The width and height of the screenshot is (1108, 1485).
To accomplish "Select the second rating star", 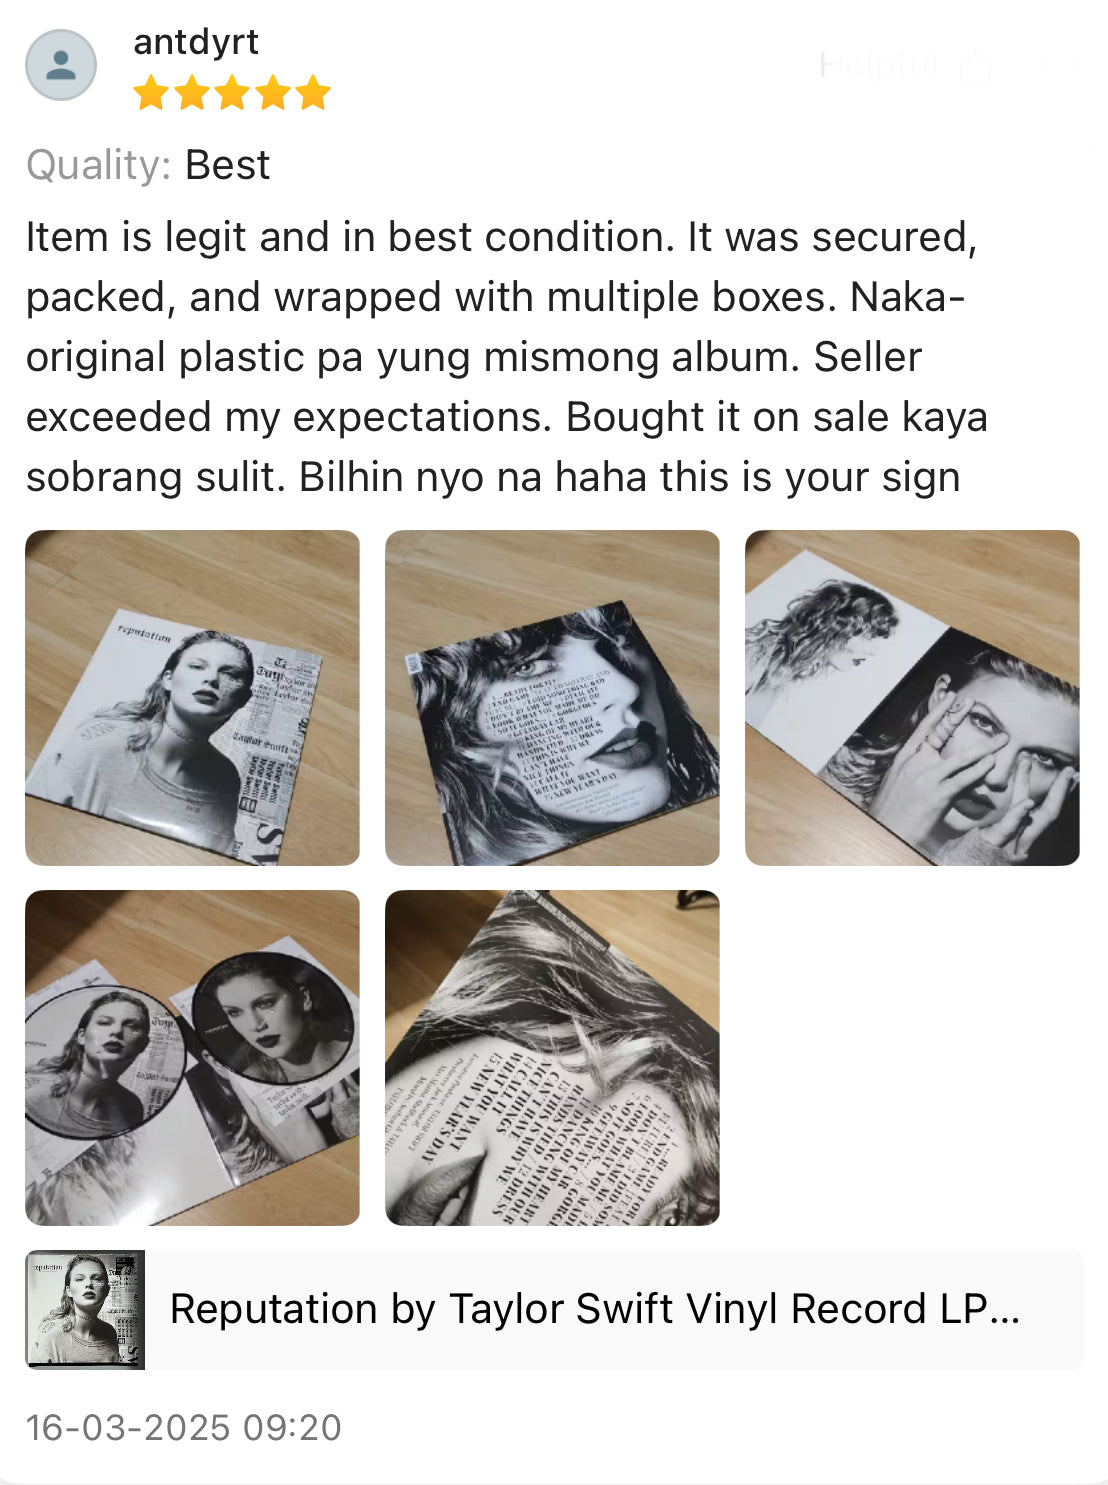I will click(192, 93).
